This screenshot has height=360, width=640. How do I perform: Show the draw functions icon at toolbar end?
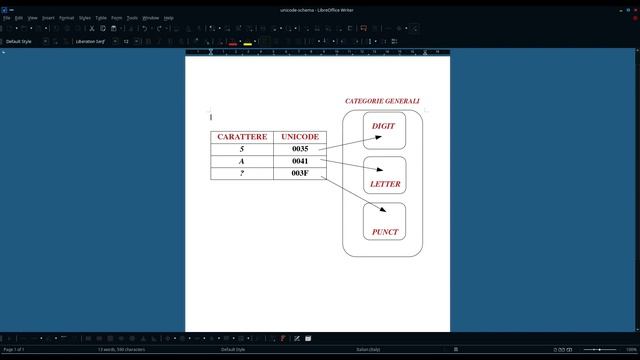(x=415, y=28)
